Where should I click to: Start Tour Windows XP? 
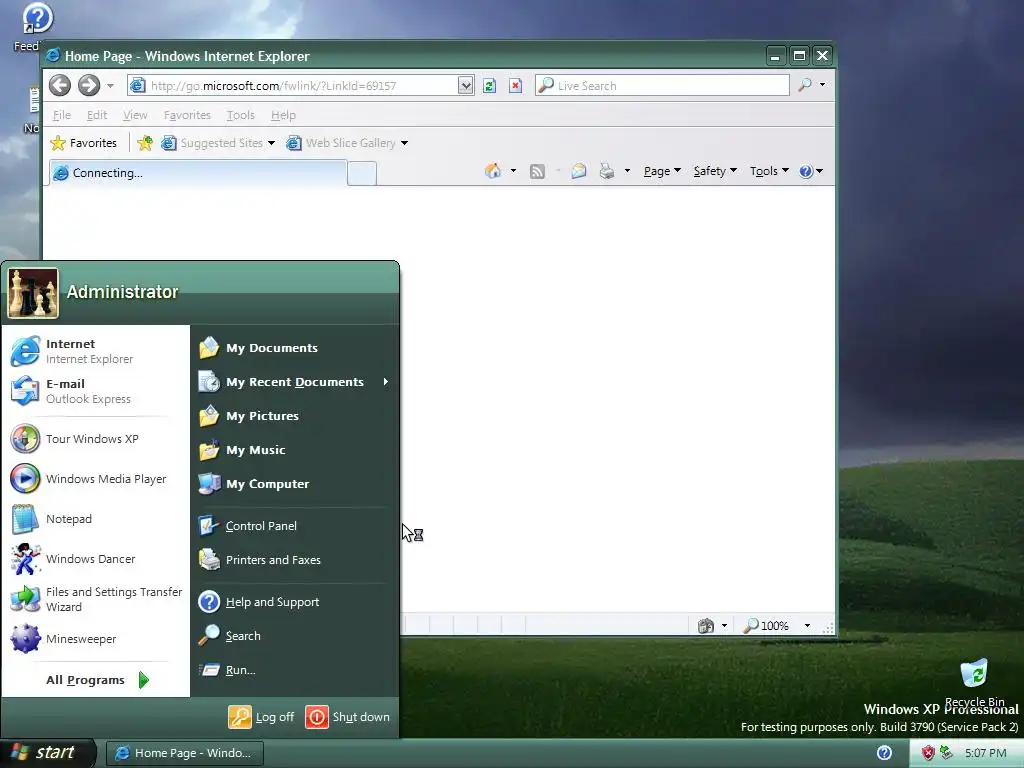point(96,439)
